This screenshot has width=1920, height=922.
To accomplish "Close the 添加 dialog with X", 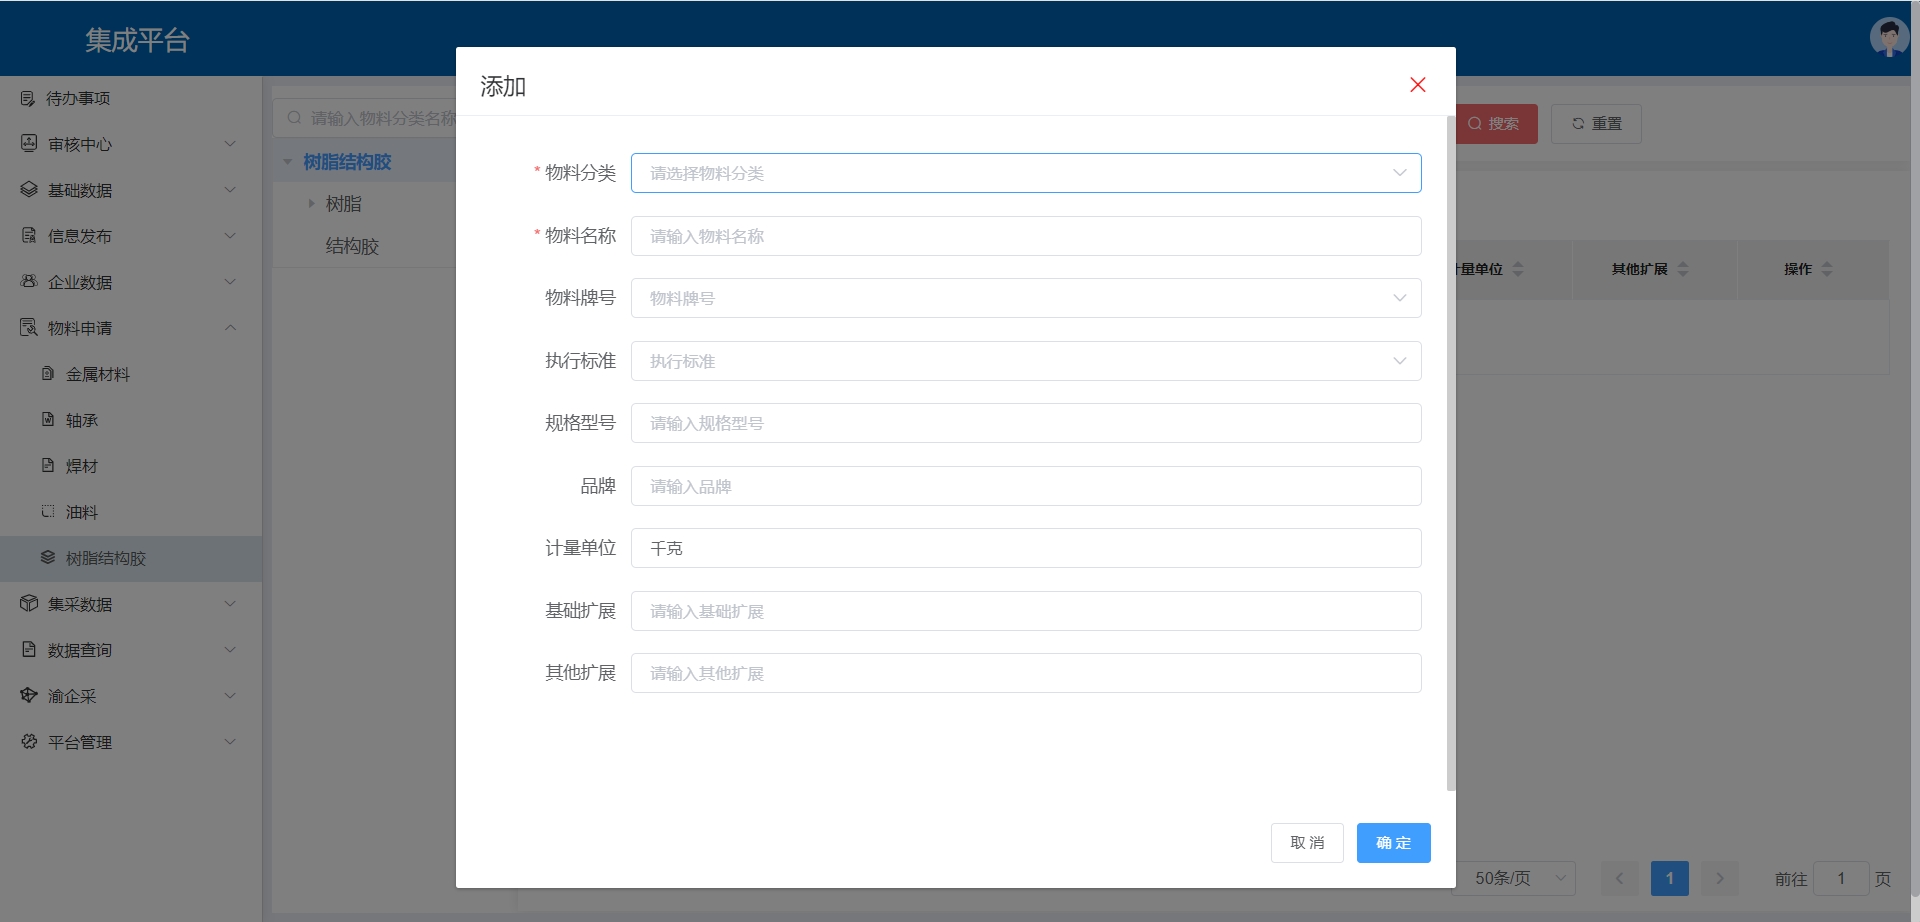I will point(1417,85).
